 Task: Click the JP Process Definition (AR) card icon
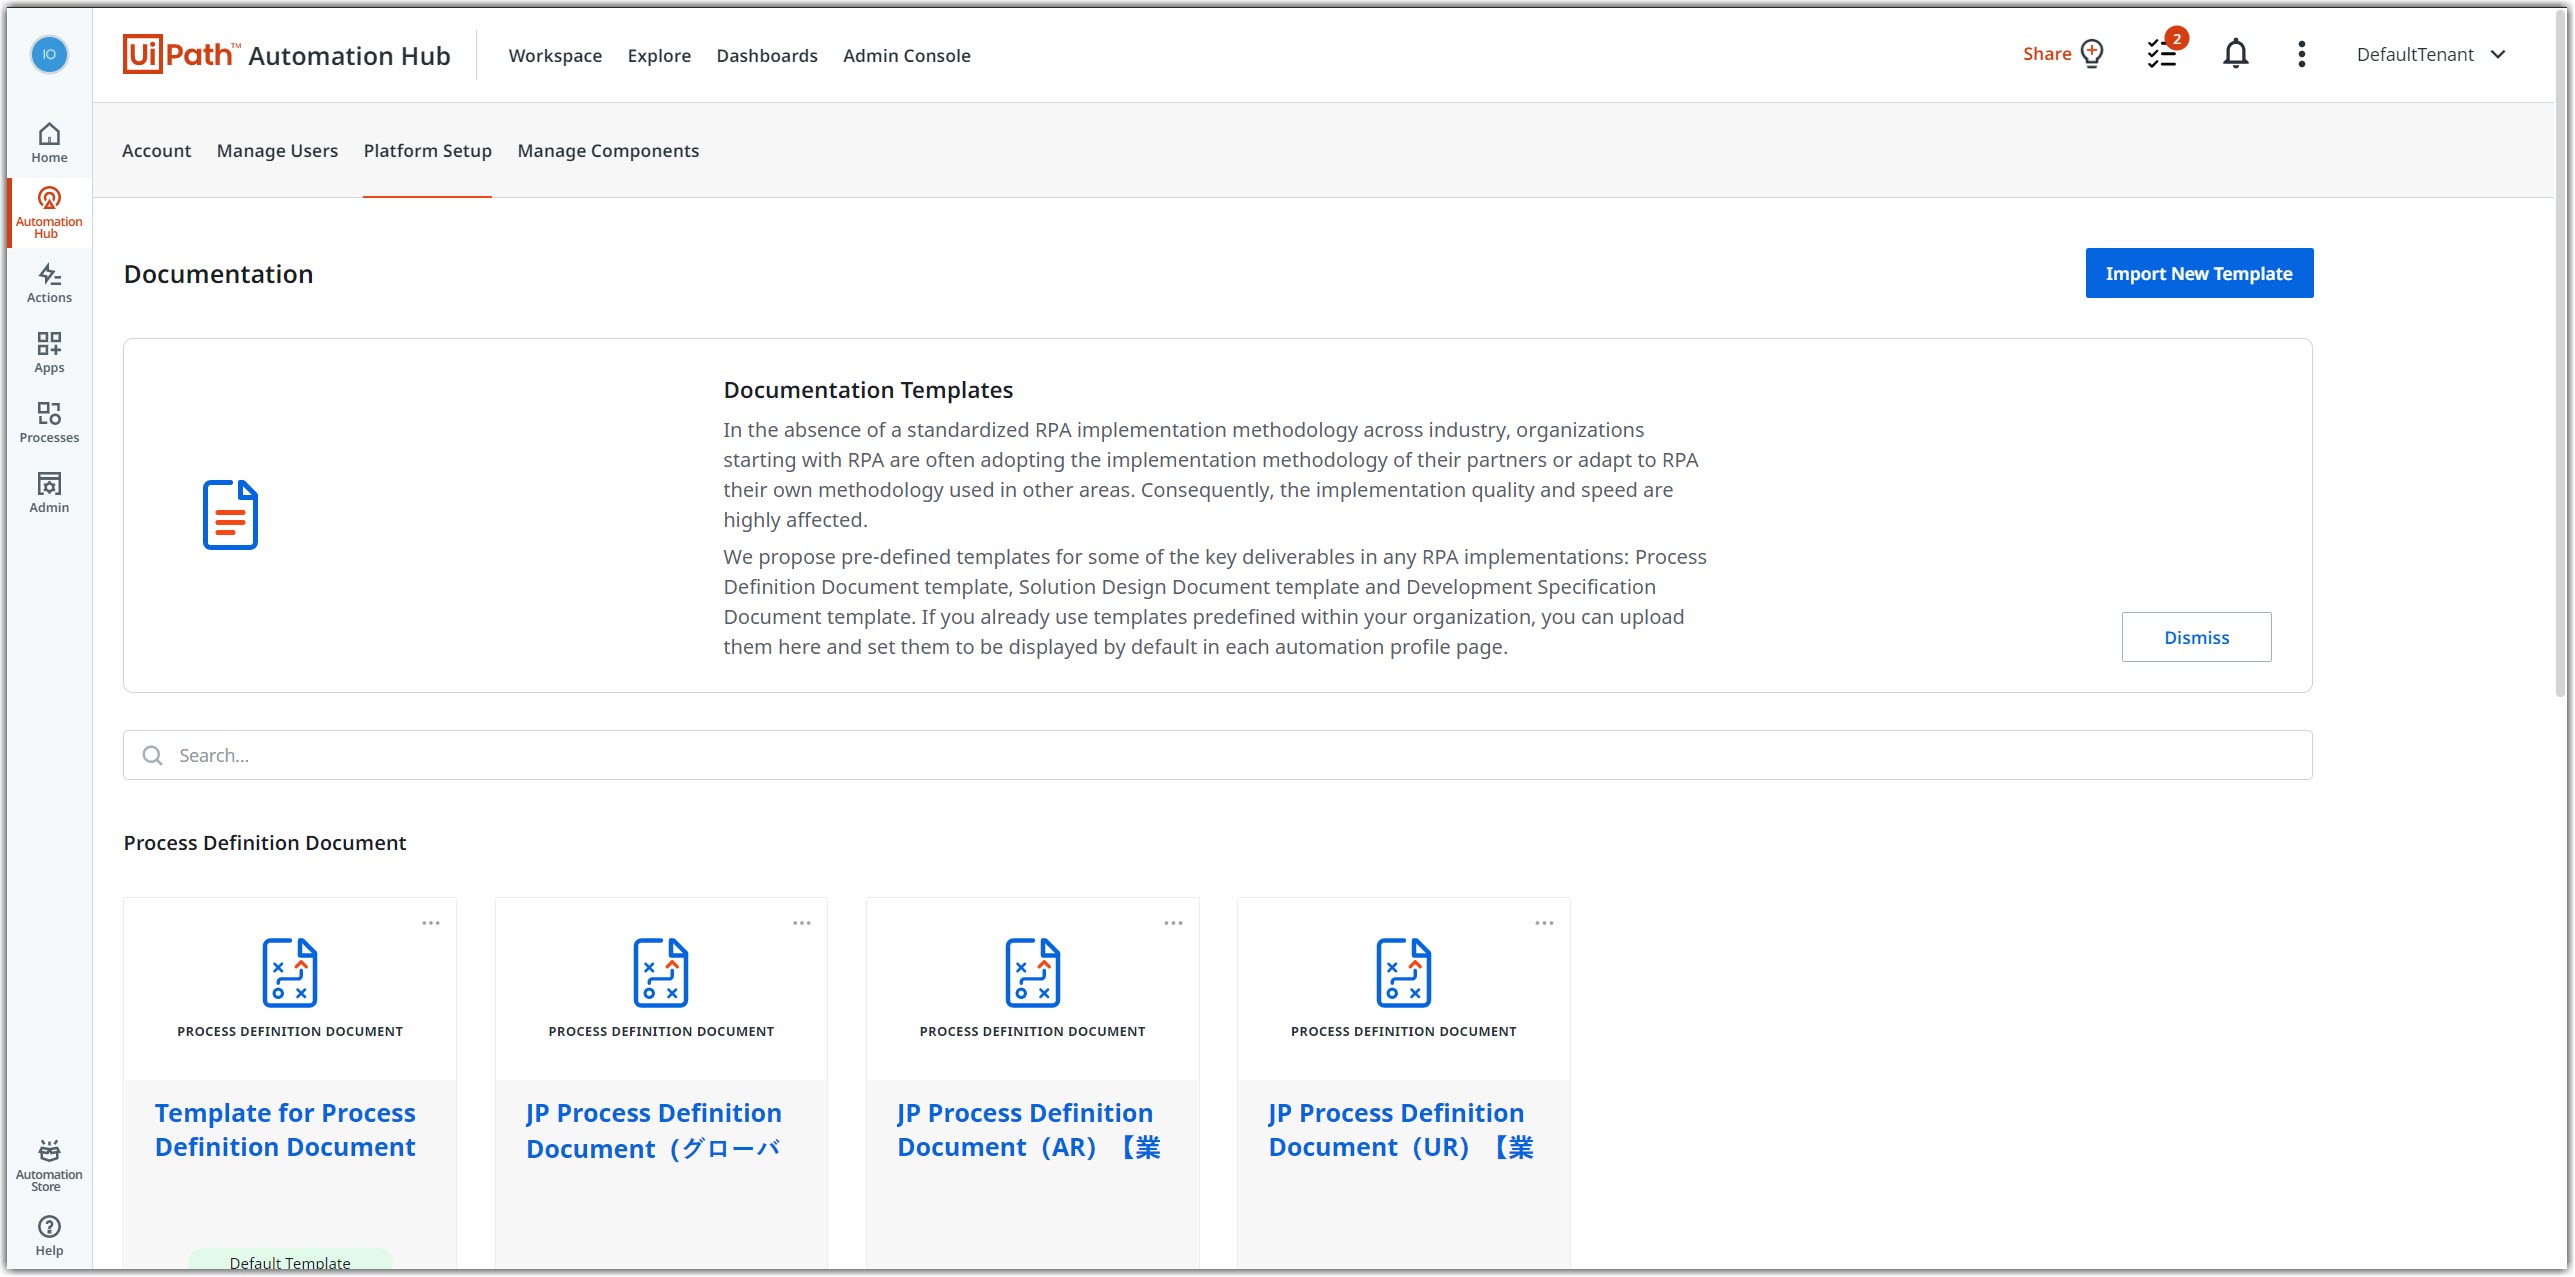tap(1032, 973)
